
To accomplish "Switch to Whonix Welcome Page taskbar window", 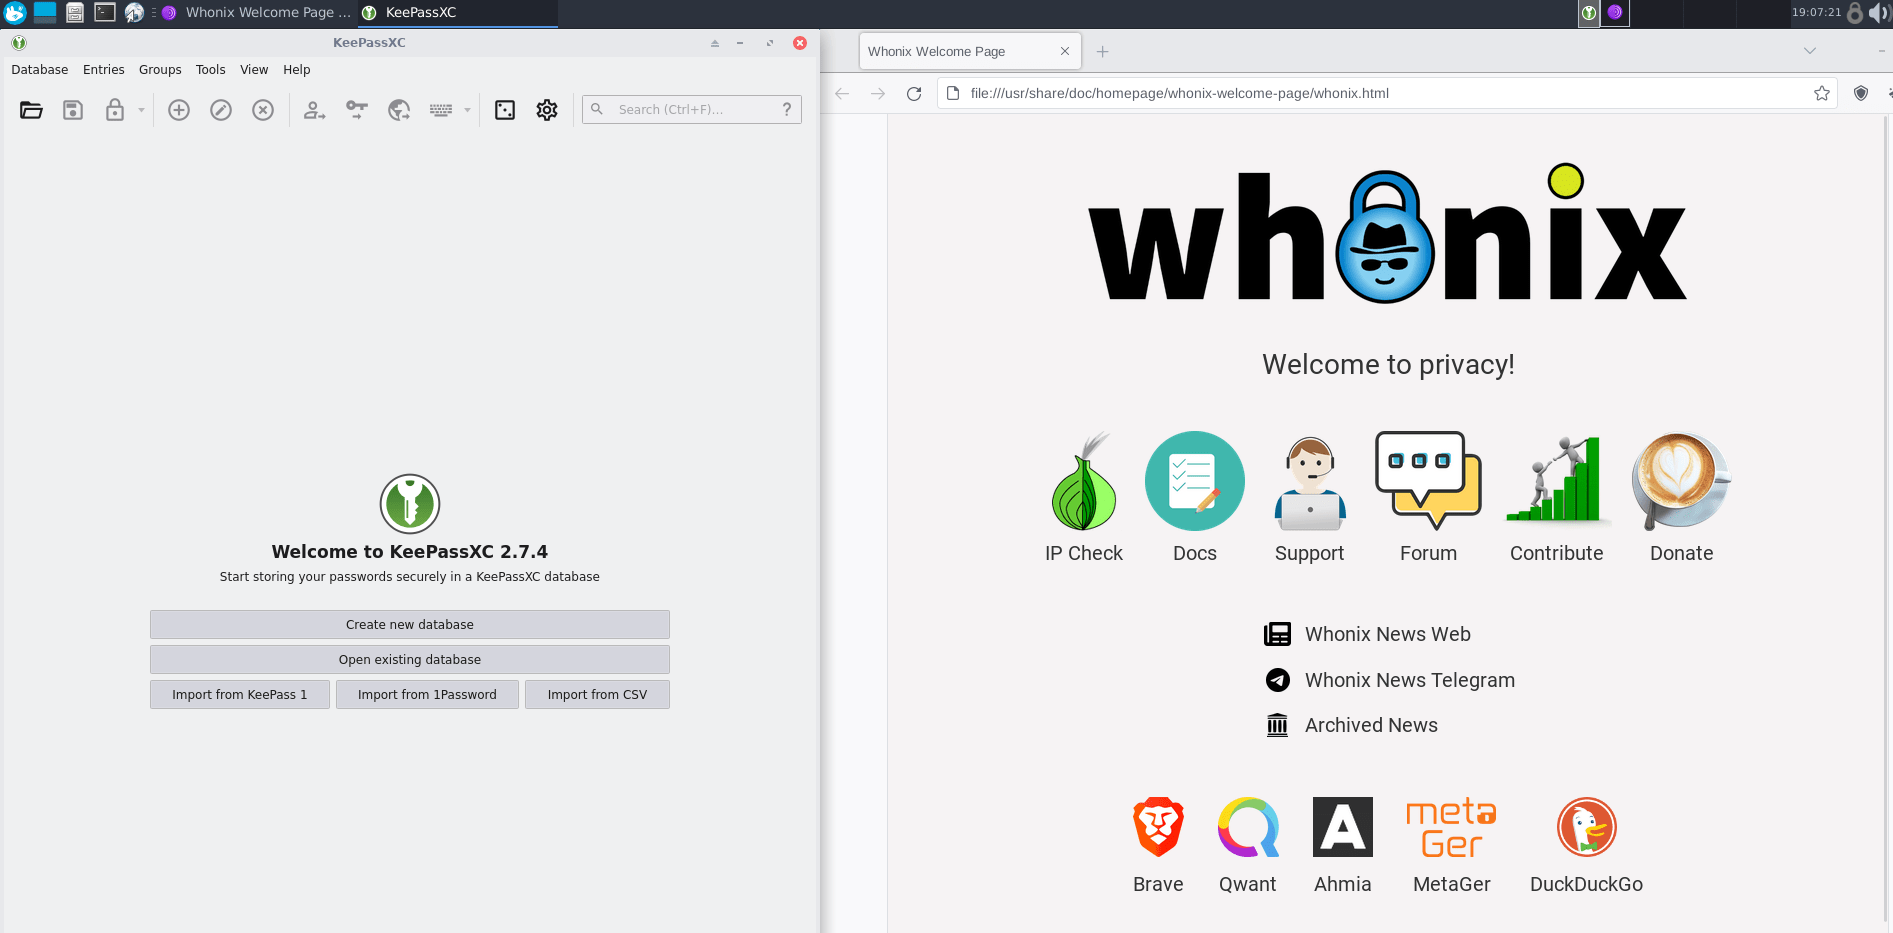I will [x=256, y=12].
